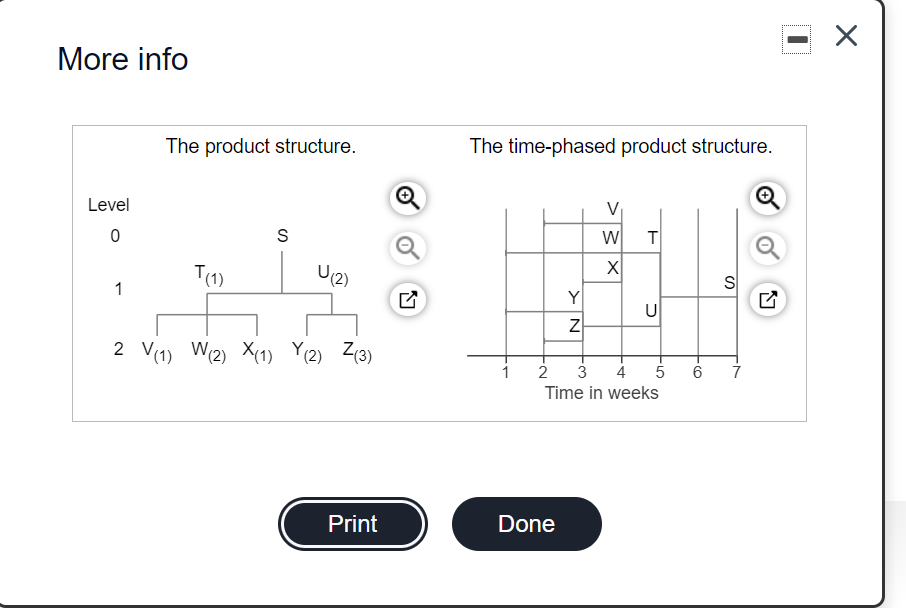Click the Level 0 label
Viewport: 906px width, 608px height.
[x=117, y=236]
